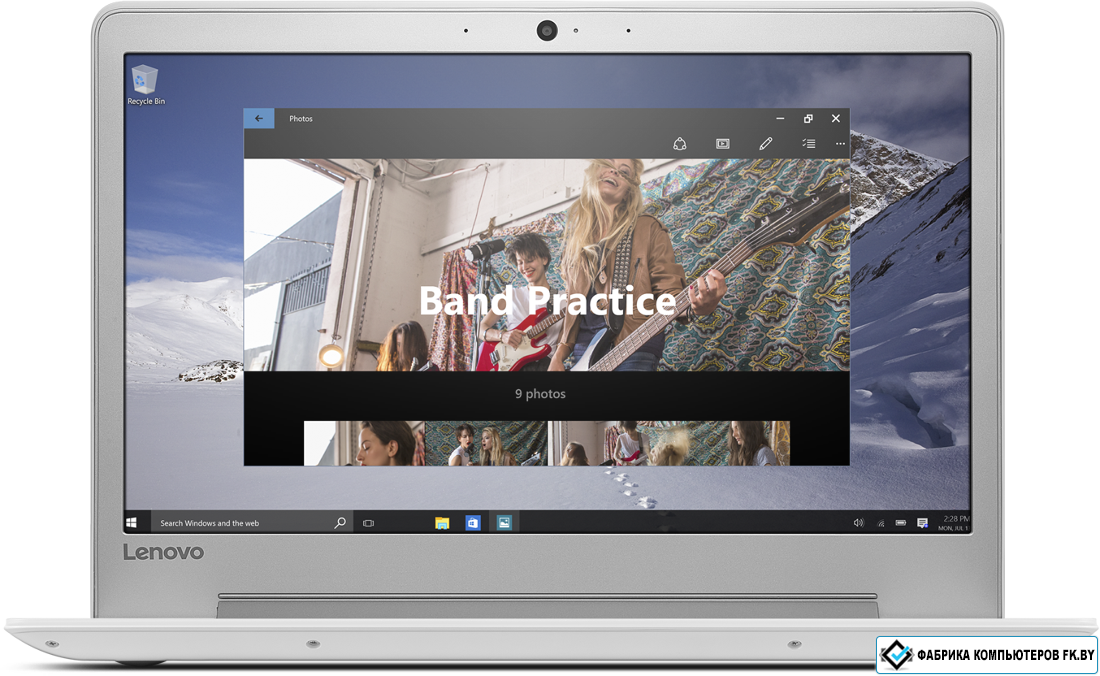Click the volume speaker icon in tray
The image size is (1100, 676).
858,523
